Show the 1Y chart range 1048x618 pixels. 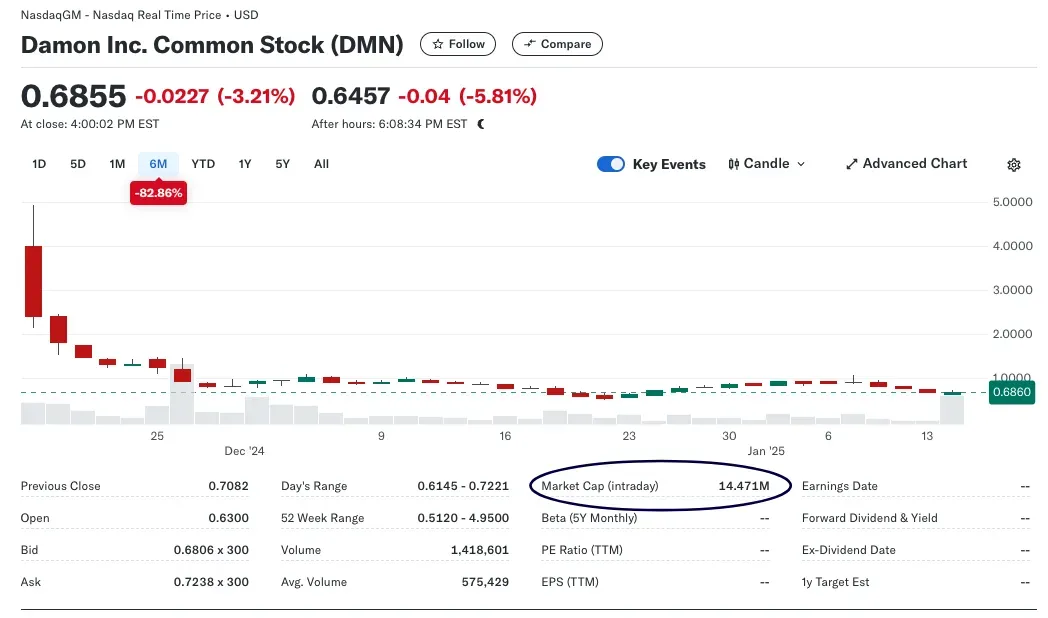[245, 164]
